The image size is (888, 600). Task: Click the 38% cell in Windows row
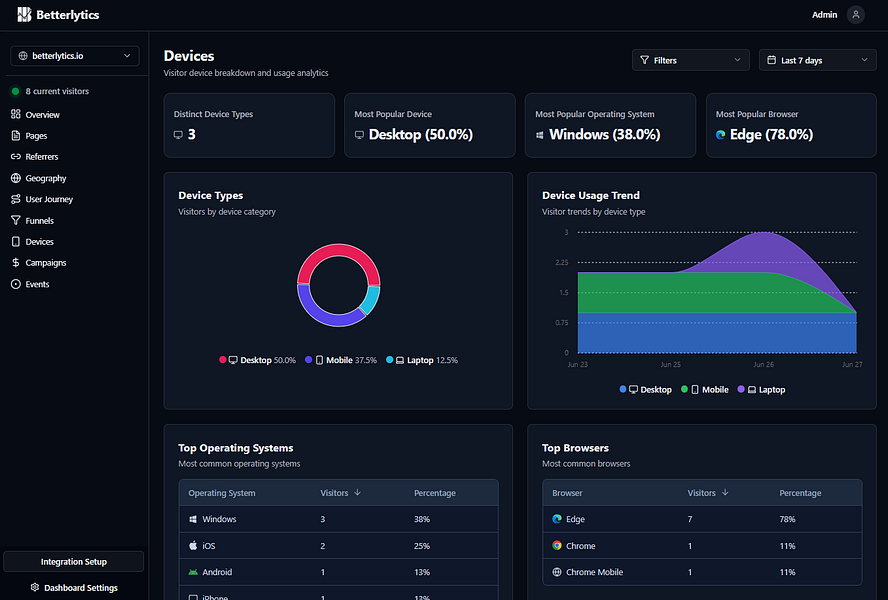pos(421,519)
